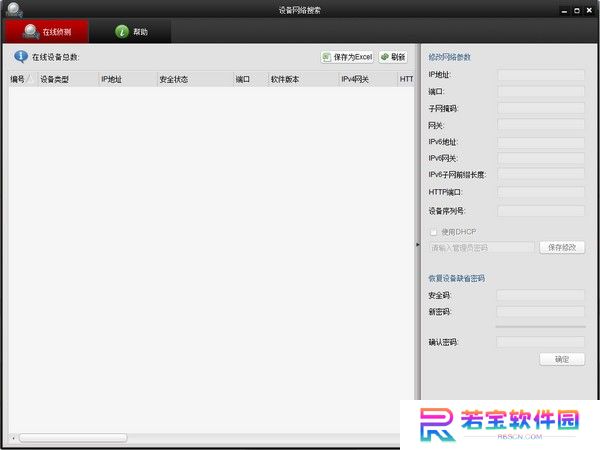Click the 保存为Excel button
This screenshot has width=600, height=450.
point(347,57)
